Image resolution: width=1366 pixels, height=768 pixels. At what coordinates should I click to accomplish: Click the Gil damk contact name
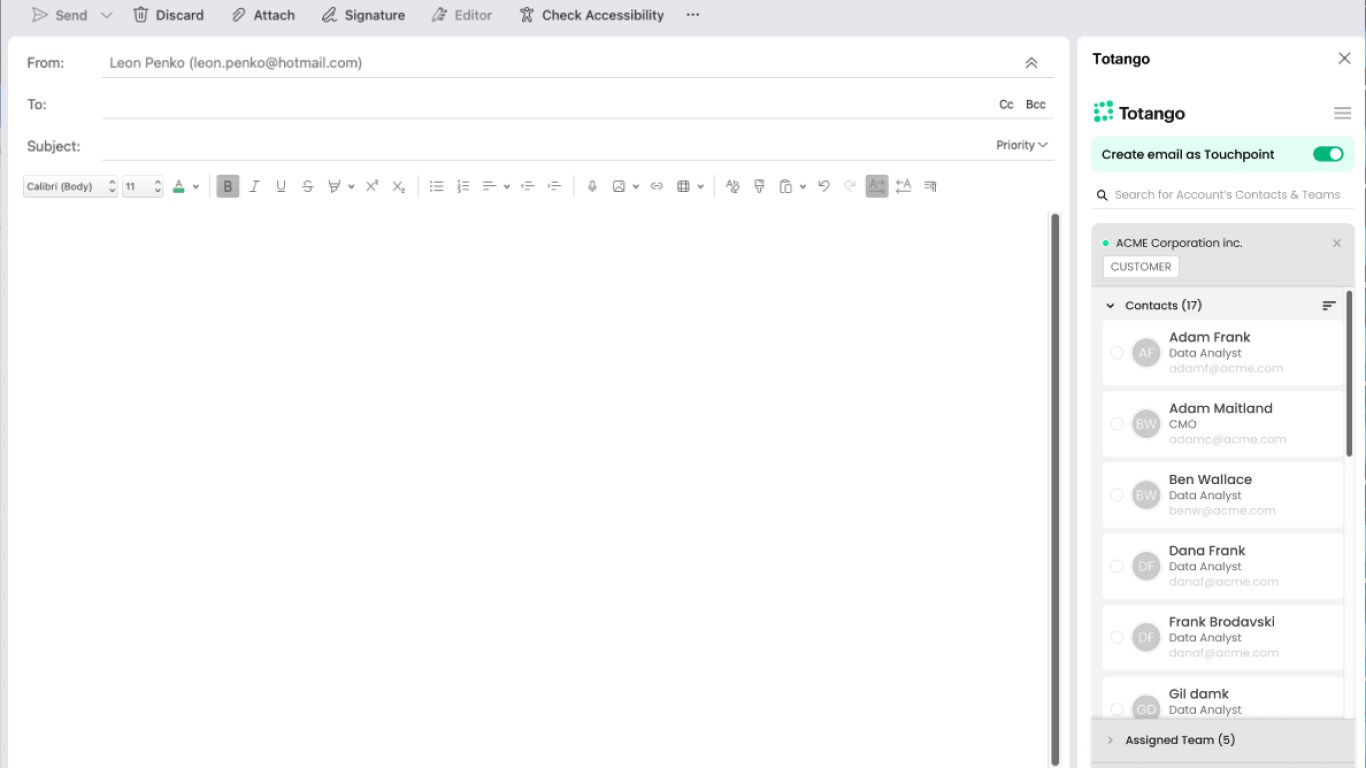1199,694
